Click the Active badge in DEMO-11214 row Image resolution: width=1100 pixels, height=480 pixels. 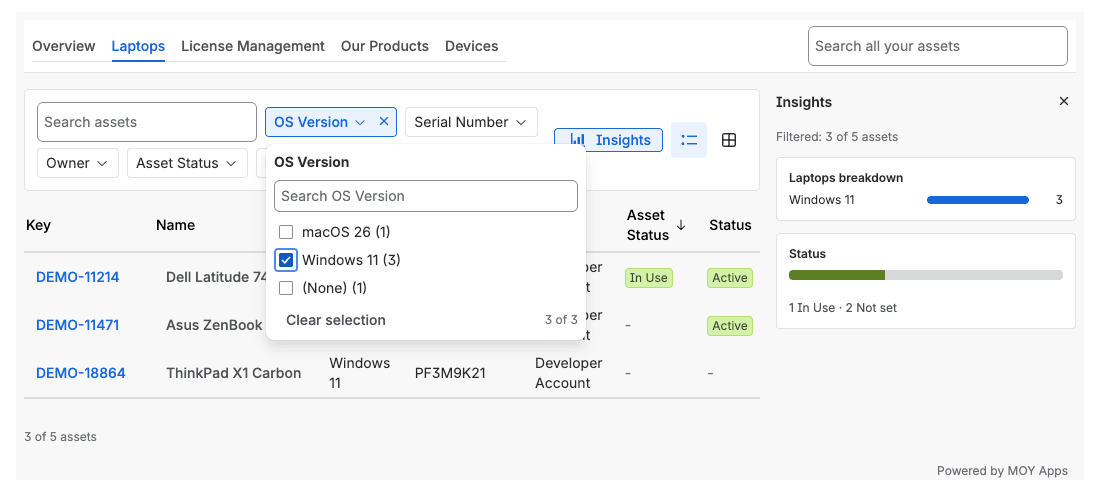coord(730,278)
